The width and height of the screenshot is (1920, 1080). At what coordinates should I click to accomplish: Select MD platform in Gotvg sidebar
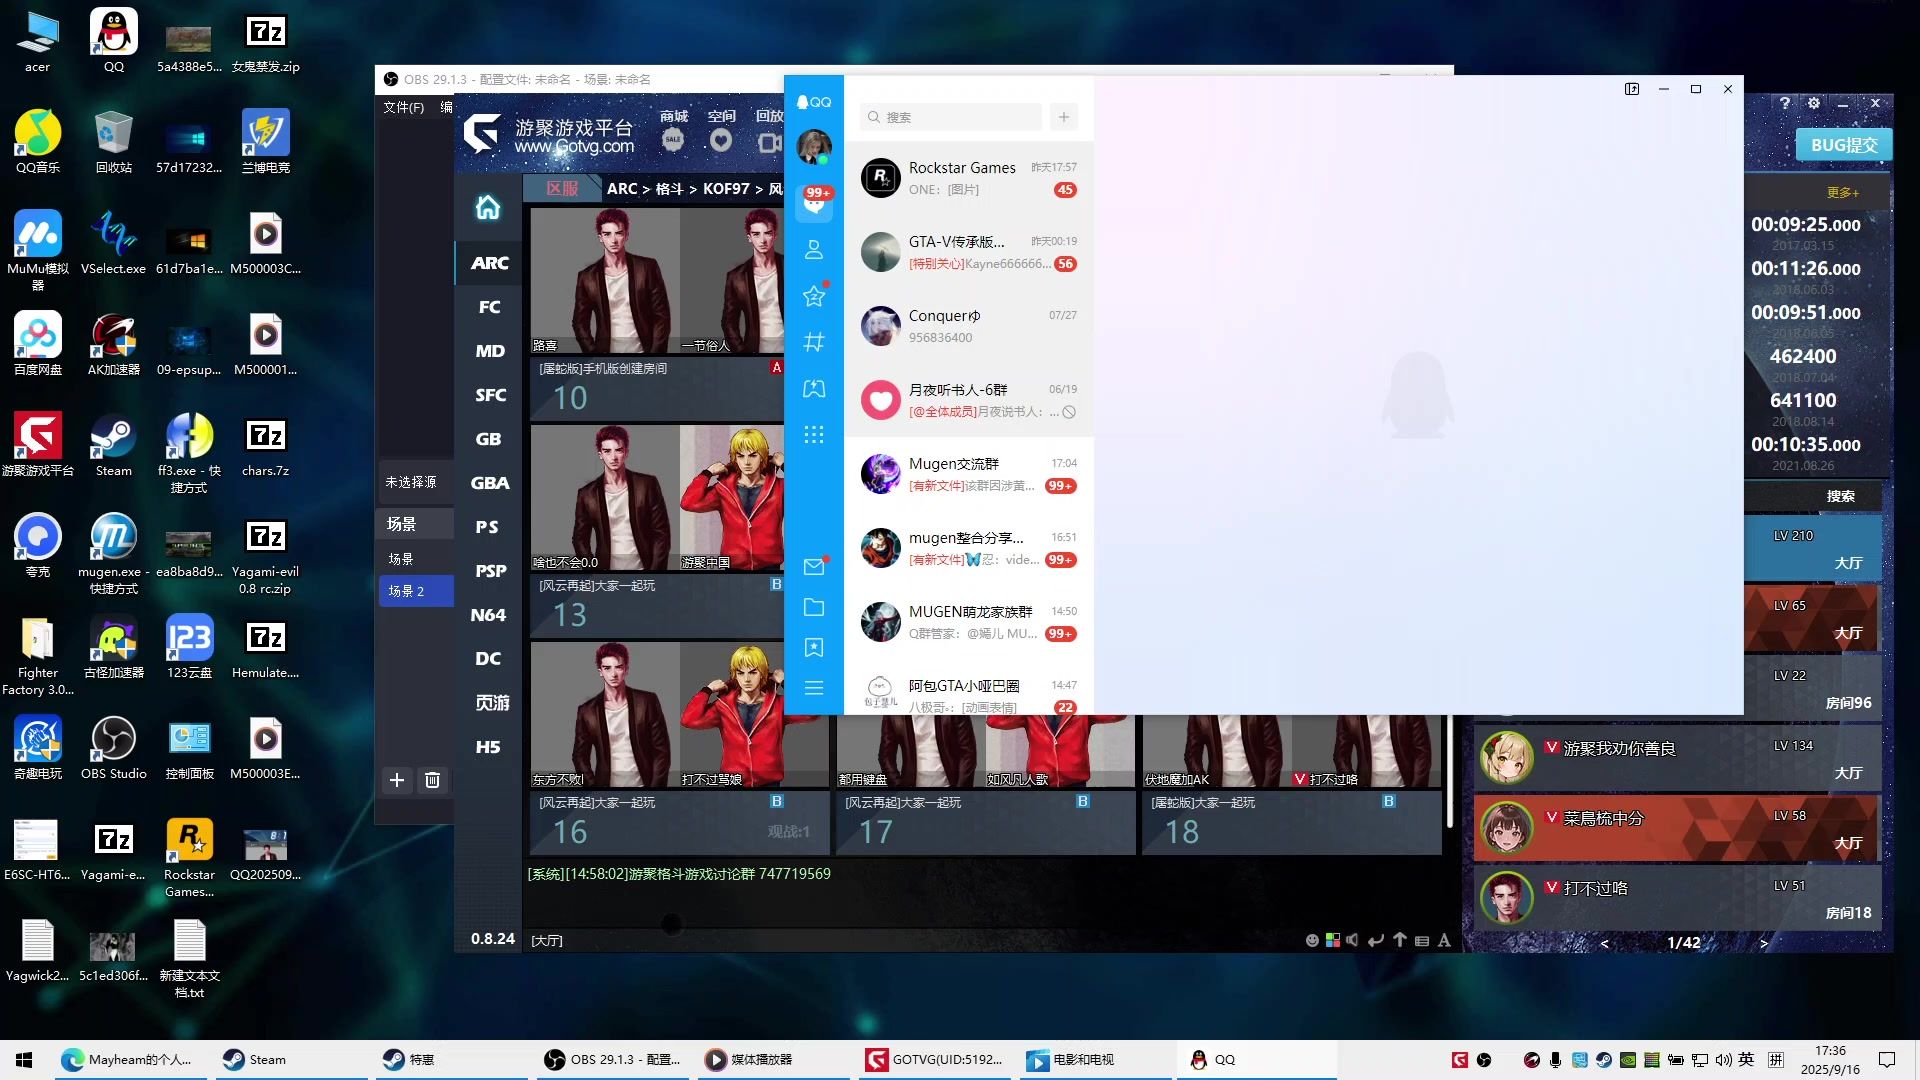pos(489,351)
